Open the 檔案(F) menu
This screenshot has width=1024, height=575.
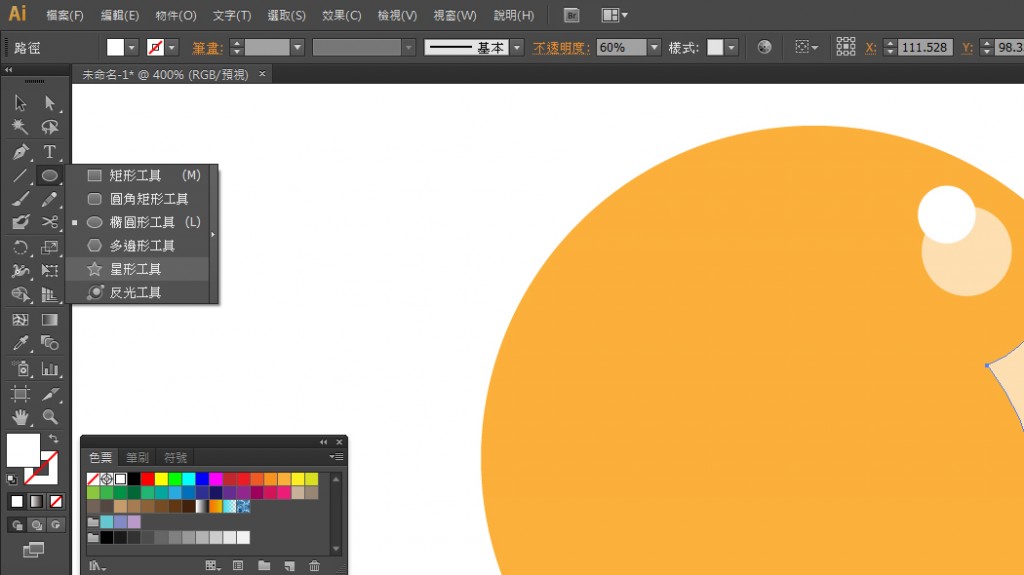click(65, 15)
